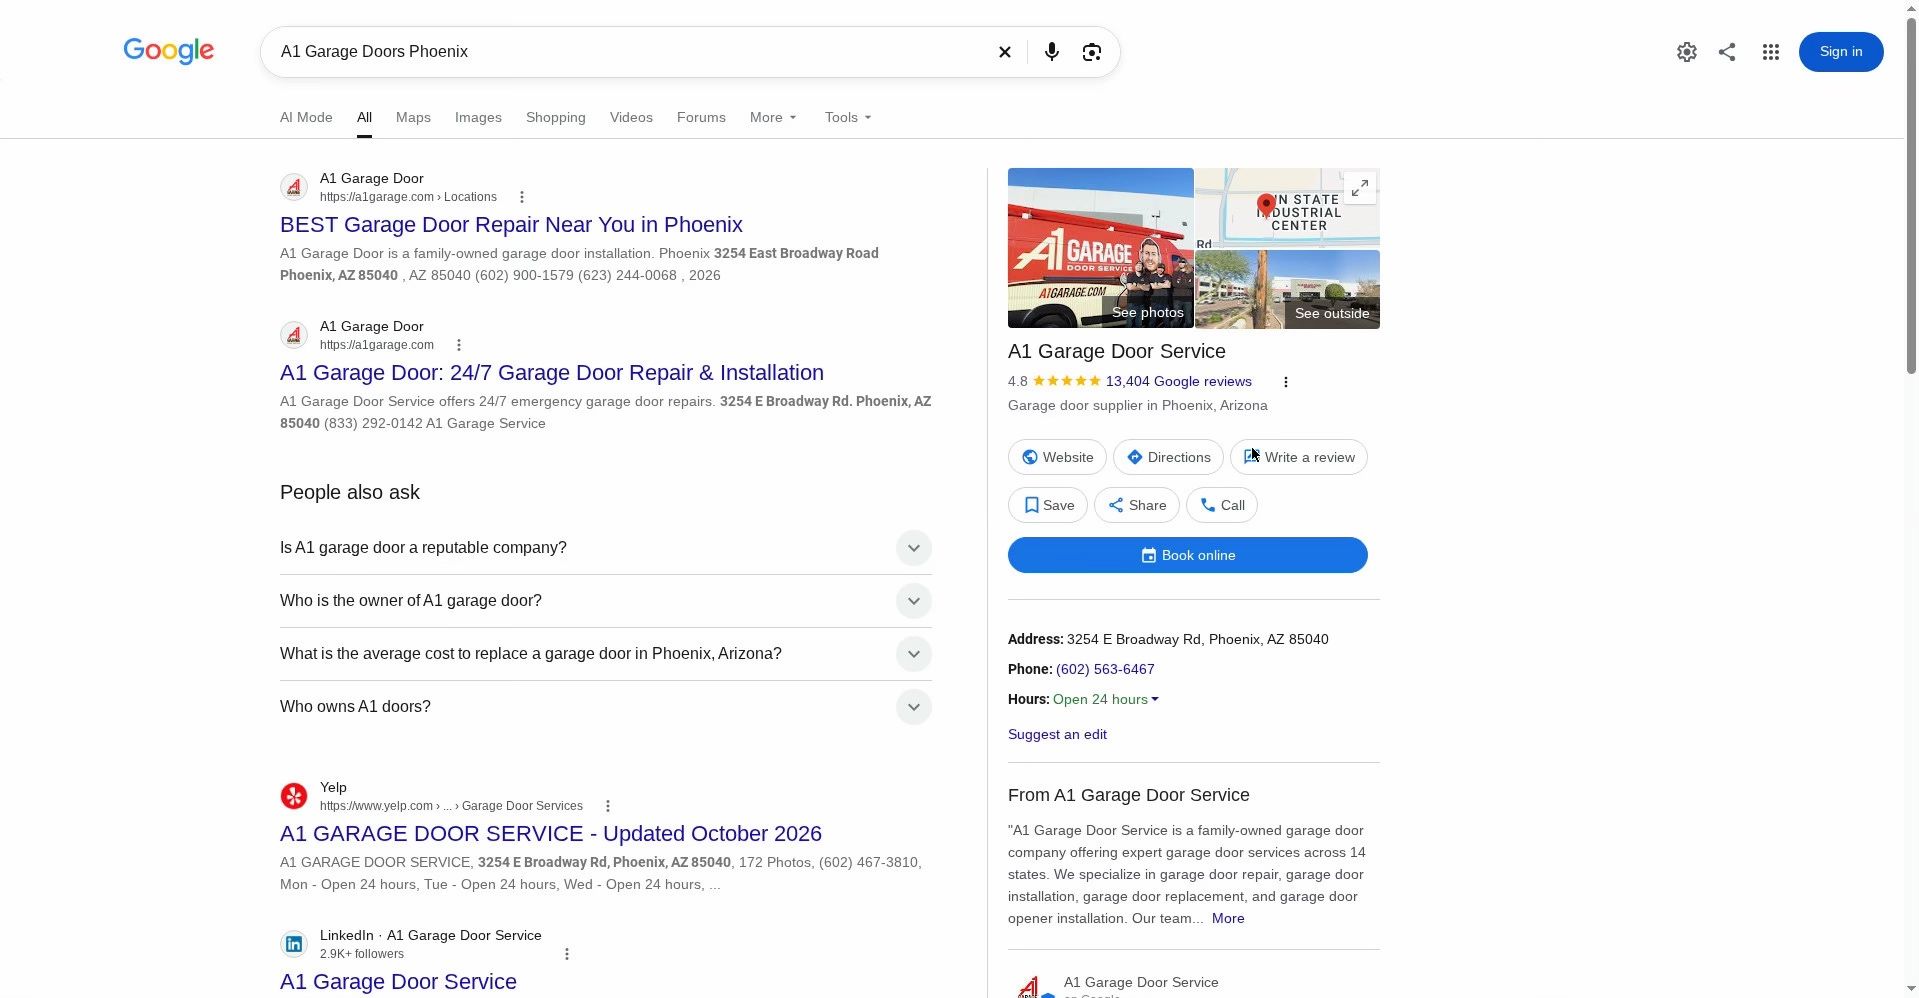Click the share icon in the header
This screenshot has height=998, width=1919.
[1727, 52]
